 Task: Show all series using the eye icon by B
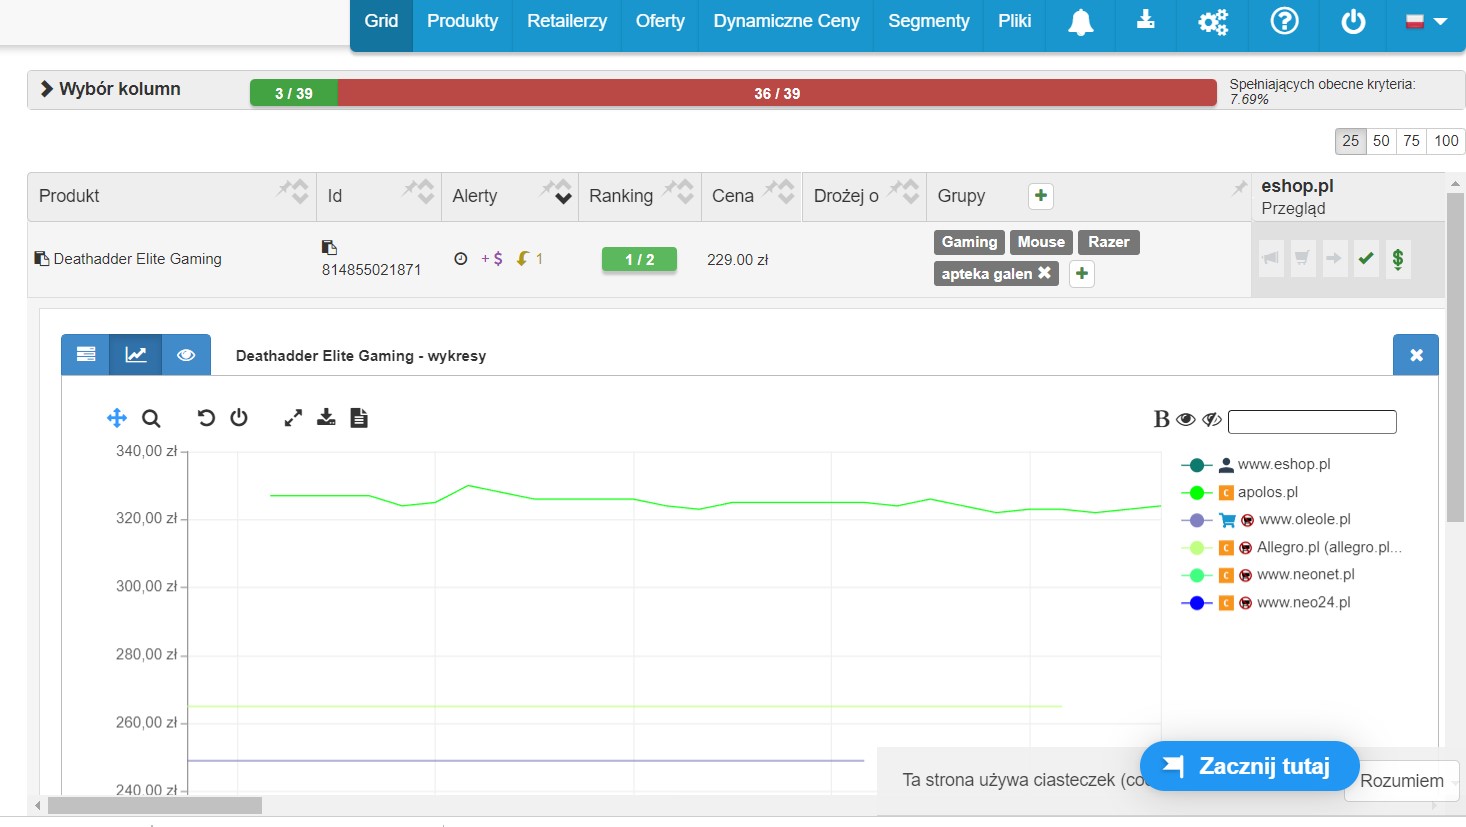point(1186,420)
